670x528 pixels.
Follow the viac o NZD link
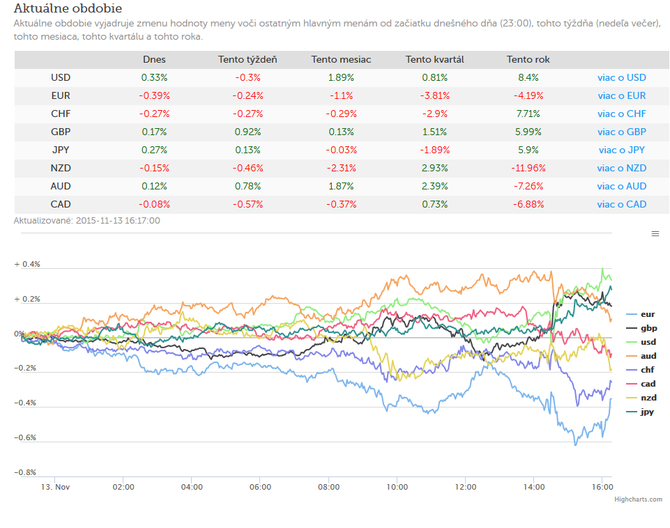622,168
